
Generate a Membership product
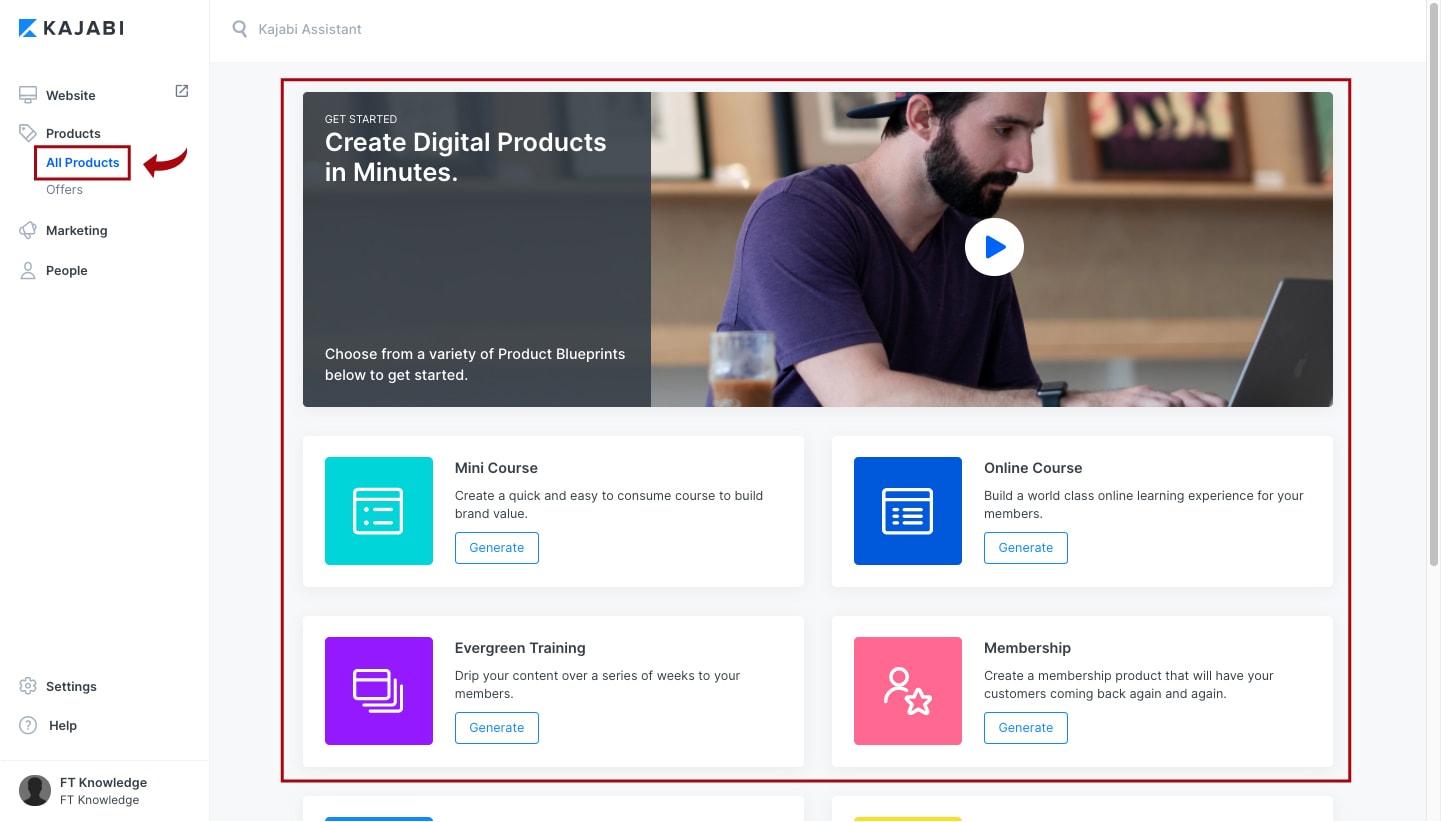pyautogui.click(x=1025, y=727)
